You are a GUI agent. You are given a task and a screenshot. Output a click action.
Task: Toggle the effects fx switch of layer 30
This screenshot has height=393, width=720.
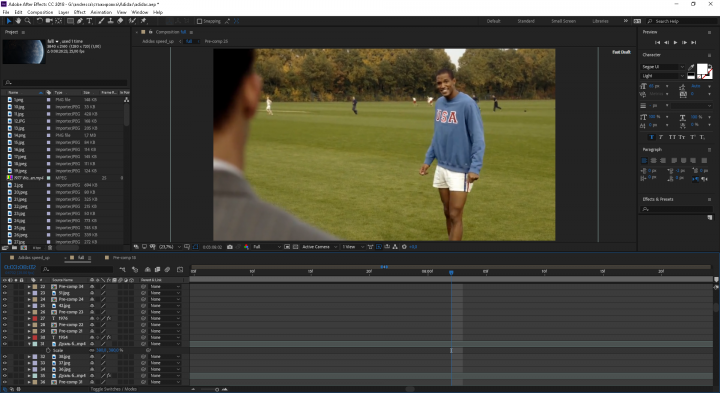109,337
